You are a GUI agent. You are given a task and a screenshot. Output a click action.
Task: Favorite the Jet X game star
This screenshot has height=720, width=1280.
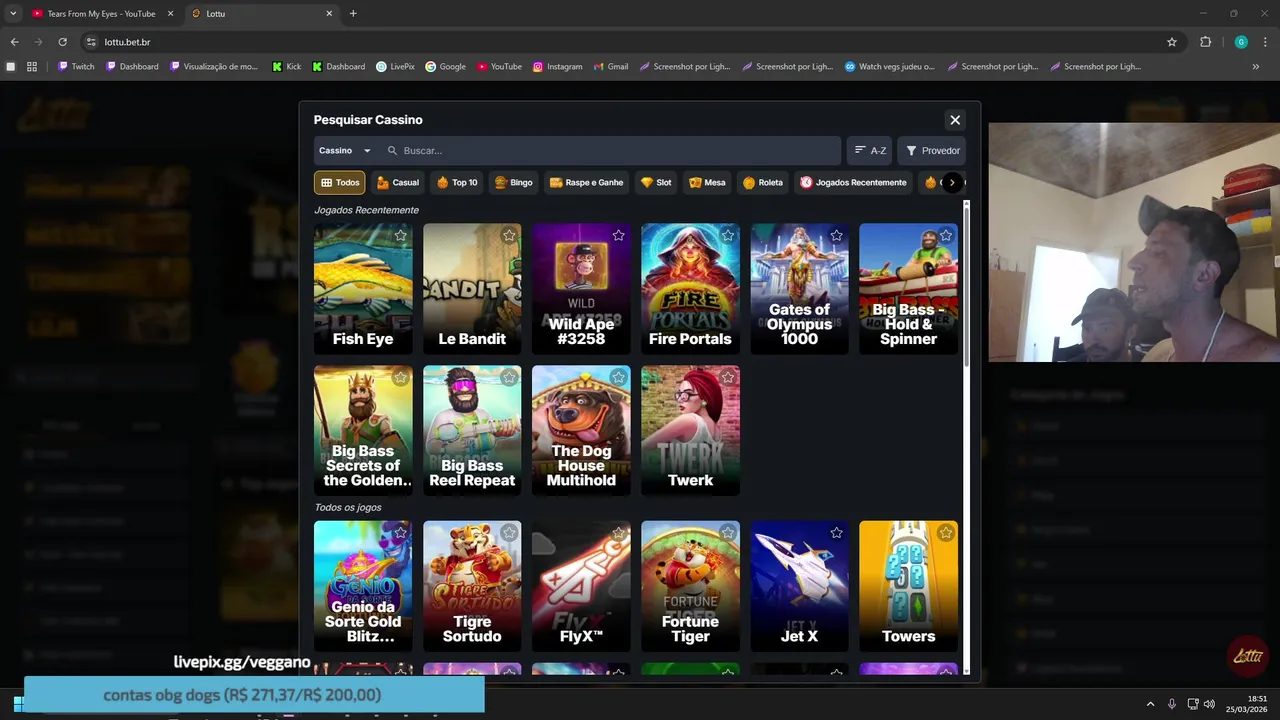(x=837, y=533)
